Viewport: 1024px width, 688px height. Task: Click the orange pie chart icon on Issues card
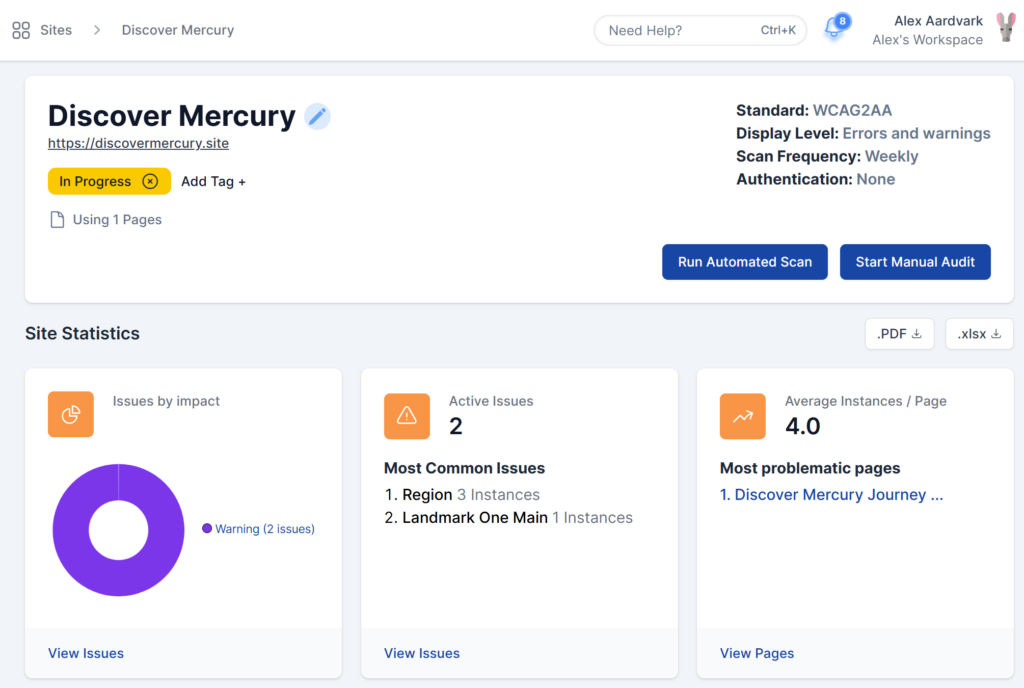(x=71, y=413)
